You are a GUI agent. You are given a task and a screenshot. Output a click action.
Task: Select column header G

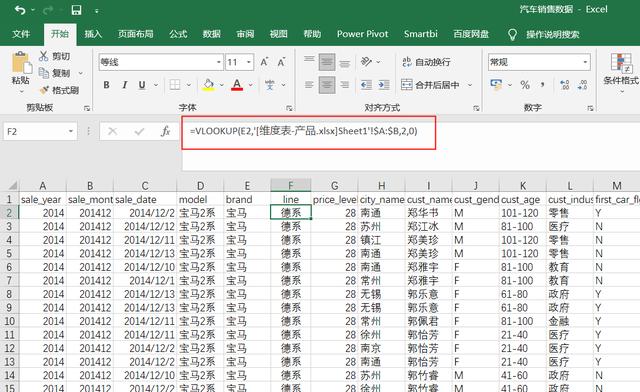tap(334, 186)
